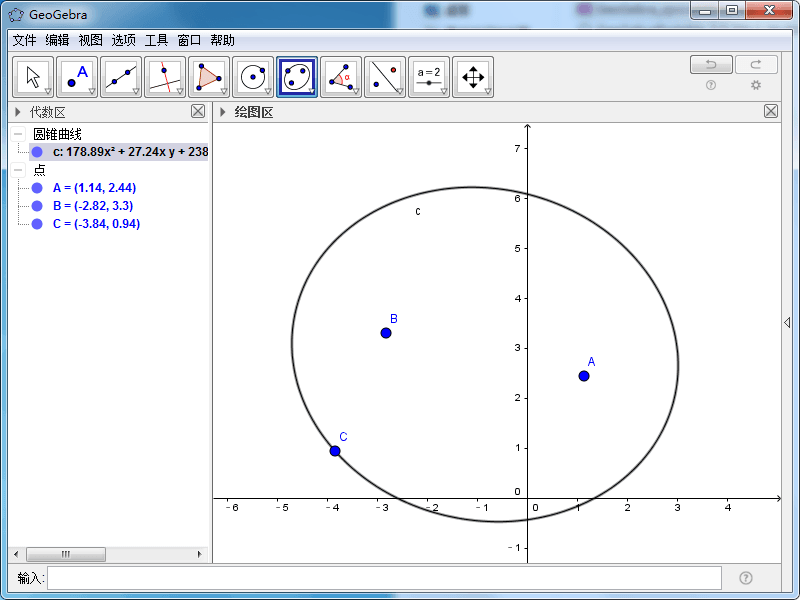Open the 文件 menu

(x=24, y=40)
